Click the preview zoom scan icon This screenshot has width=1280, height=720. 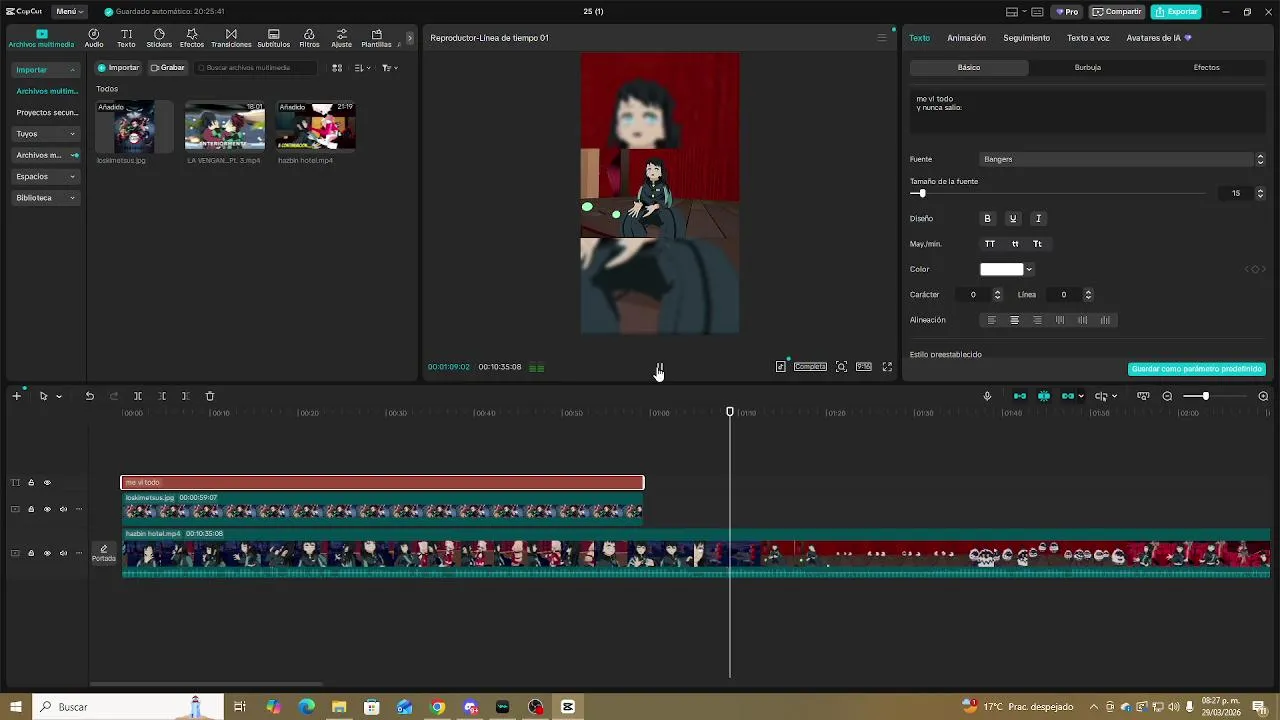pyautogui.click(x=841, y=367)
